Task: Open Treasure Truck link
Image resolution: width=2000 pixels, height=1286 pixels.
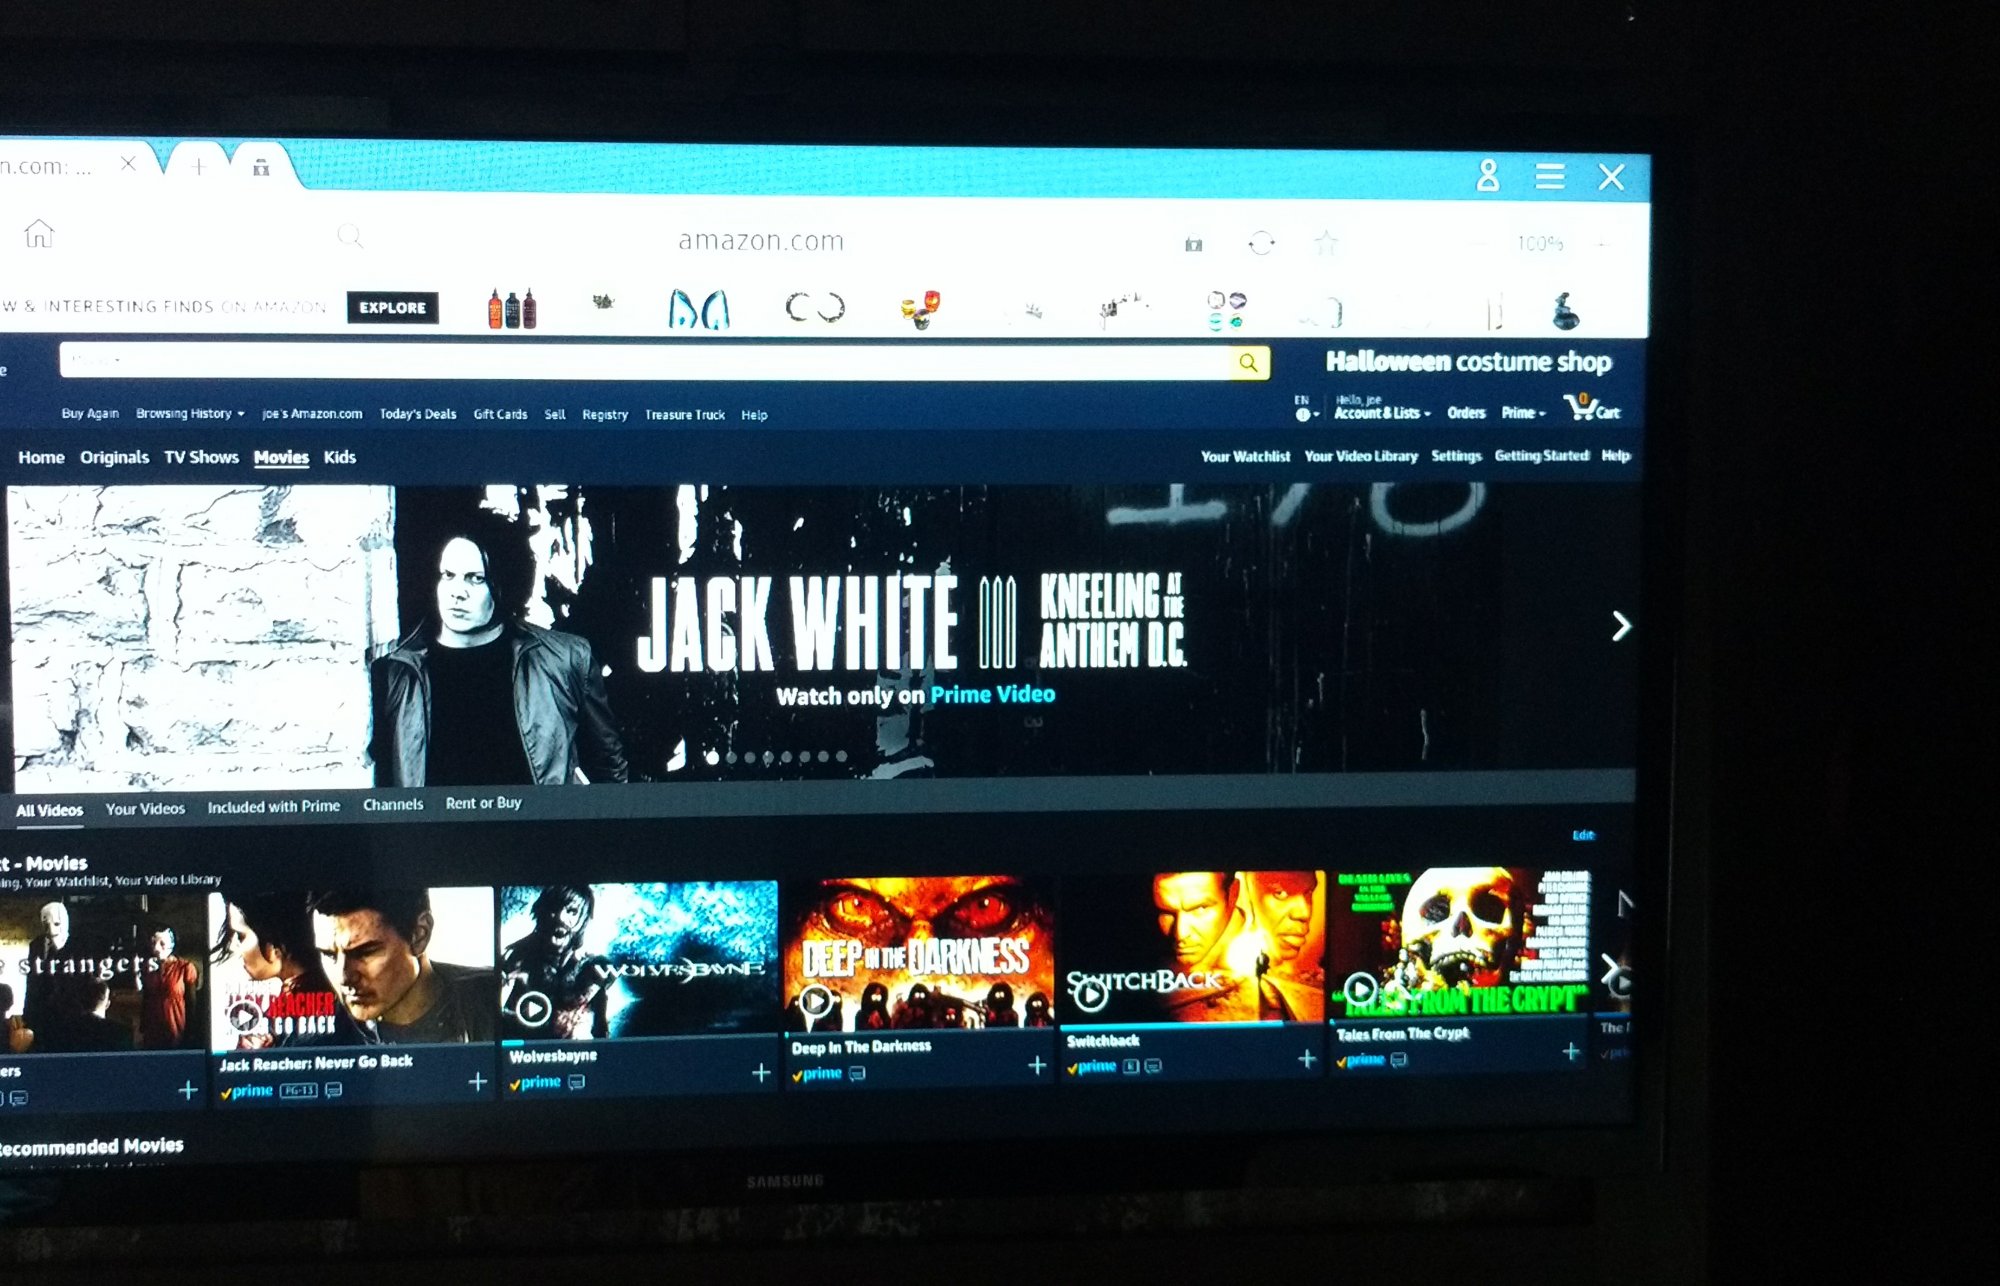Action: click(685, 414)
